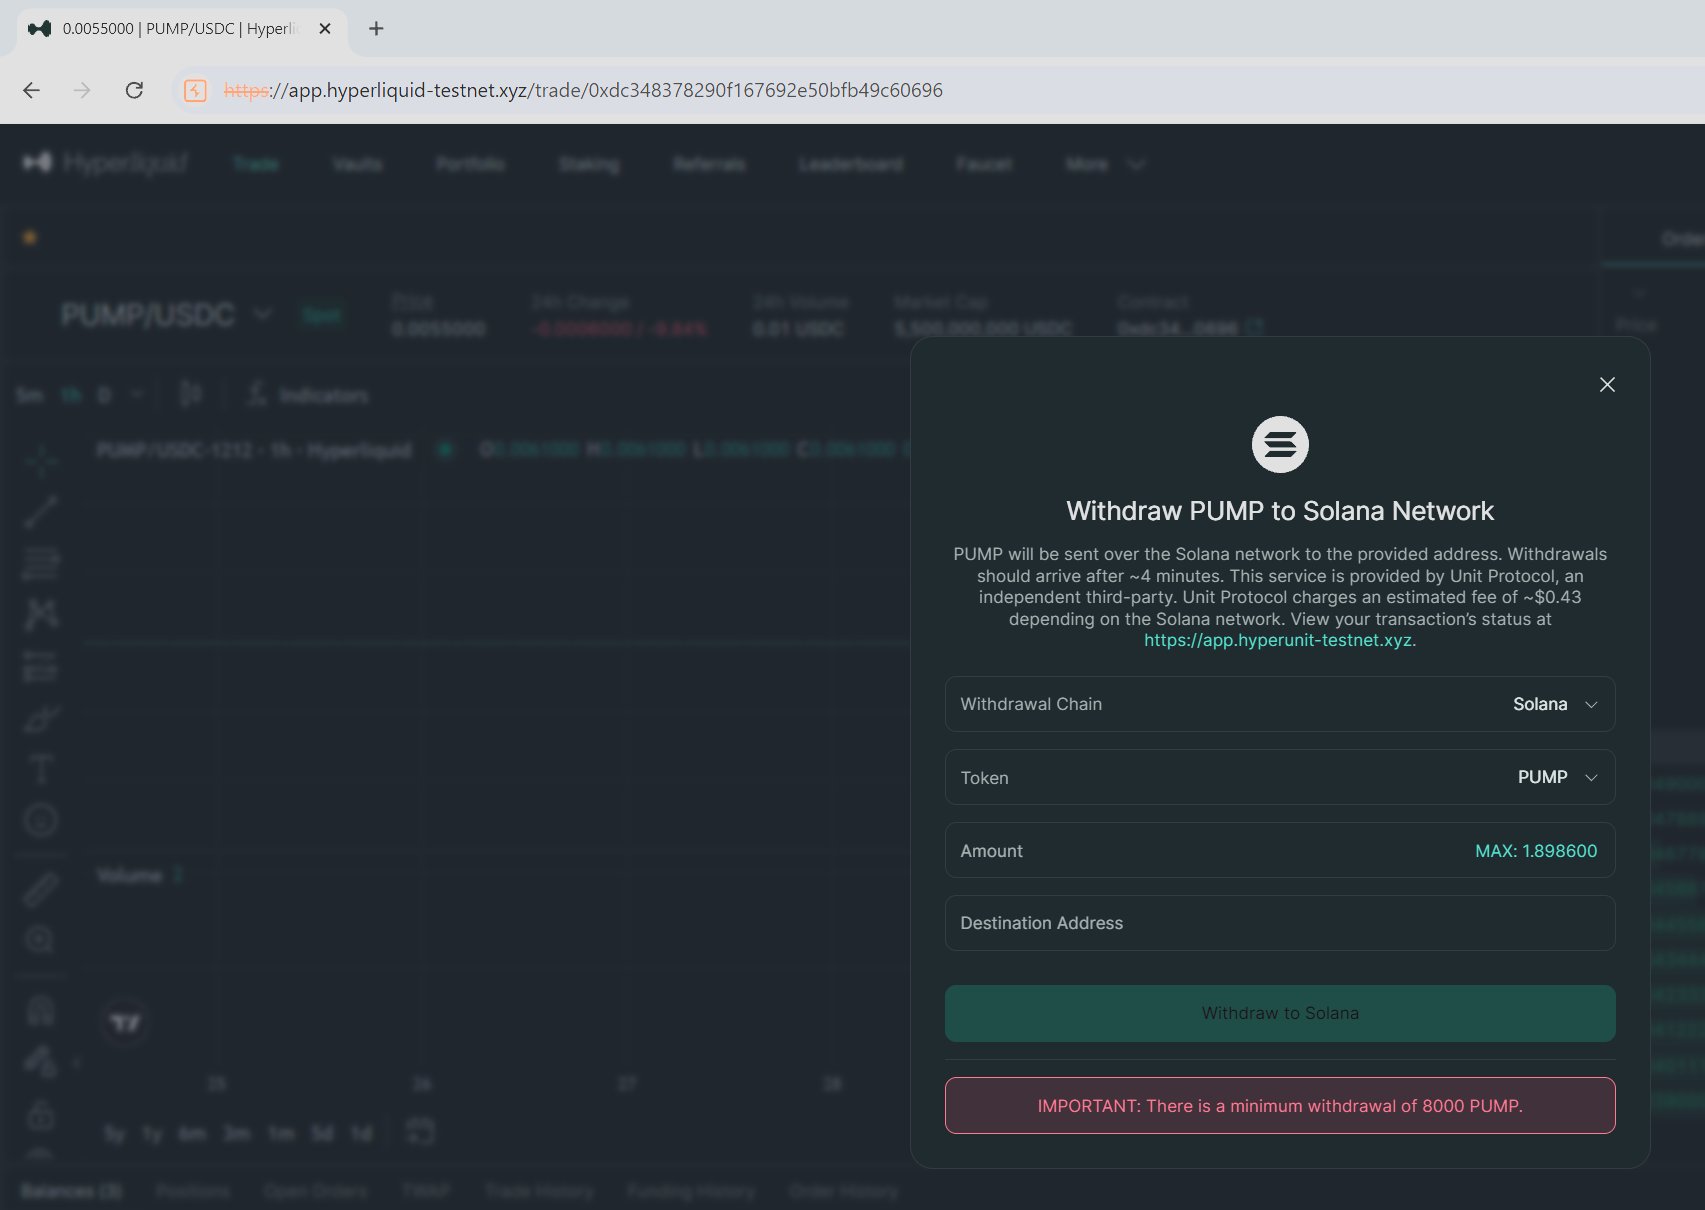Open a new browser tab
The image size is (1705, 1210).
(x=376, y=29)
